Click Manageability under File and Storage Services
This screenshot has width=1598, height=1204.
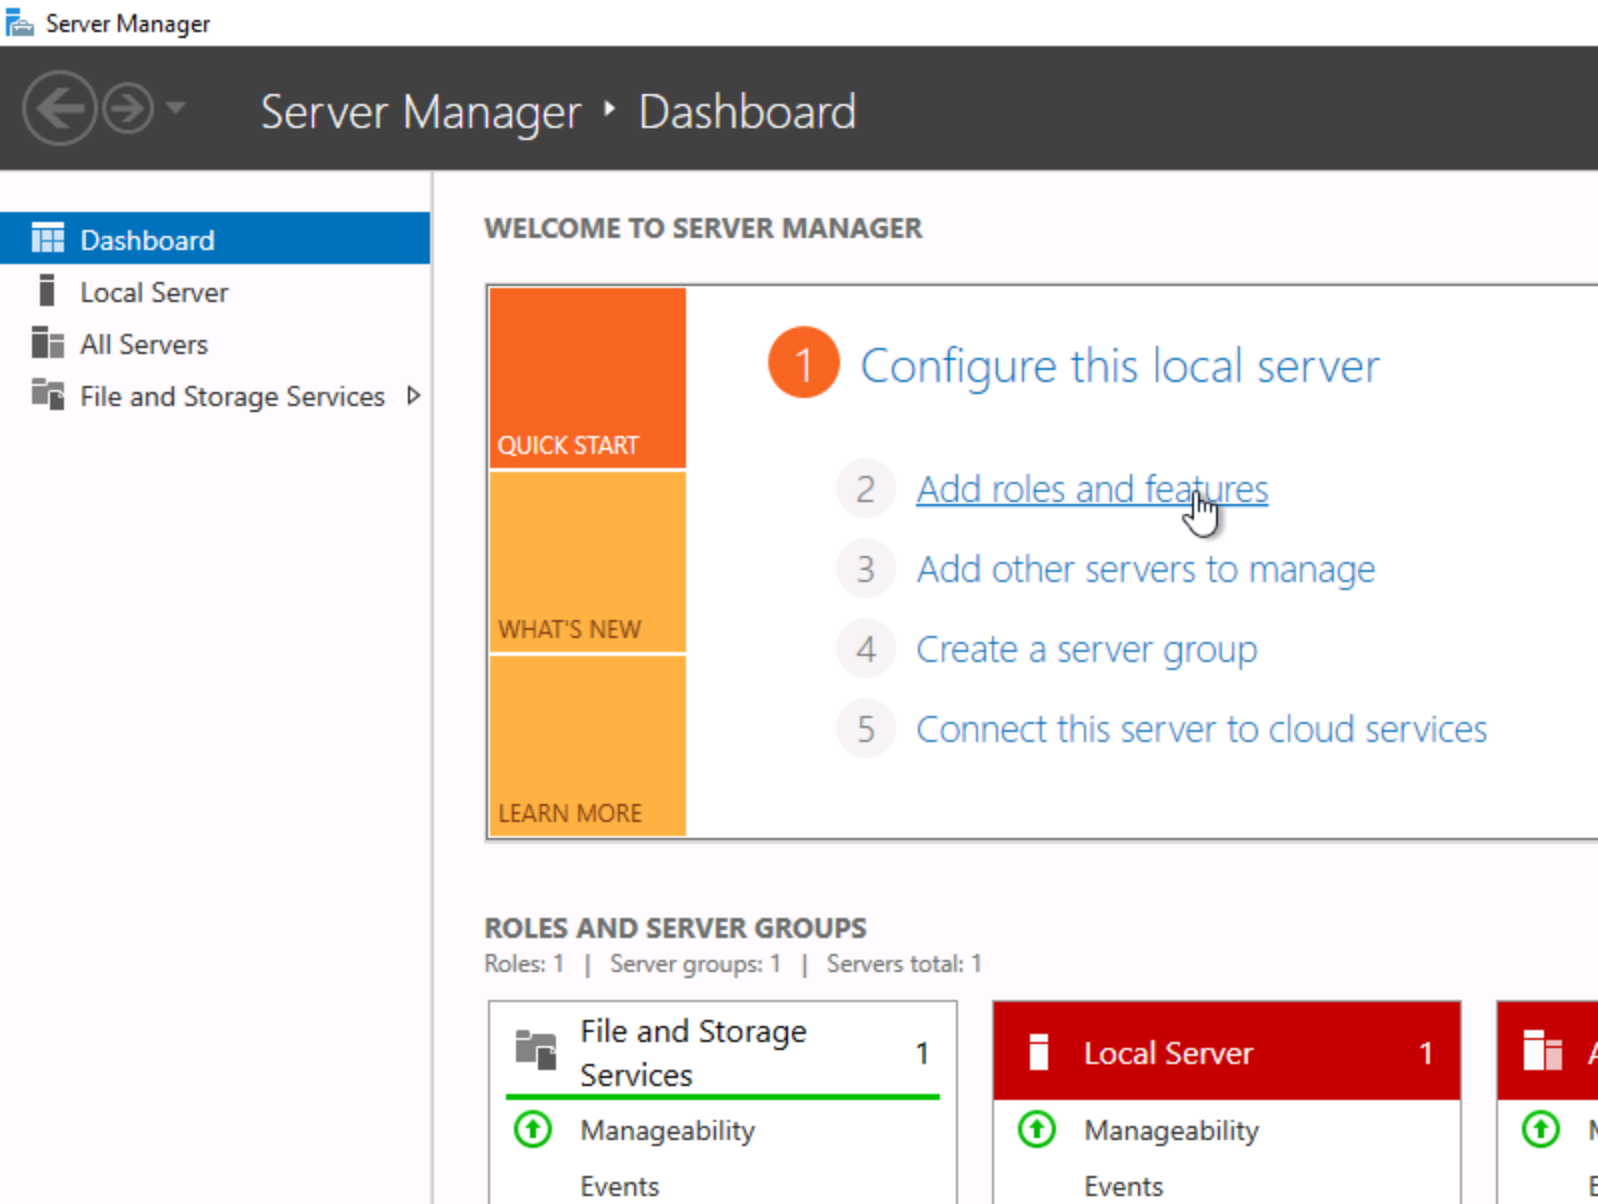[x=667, y=1130]
